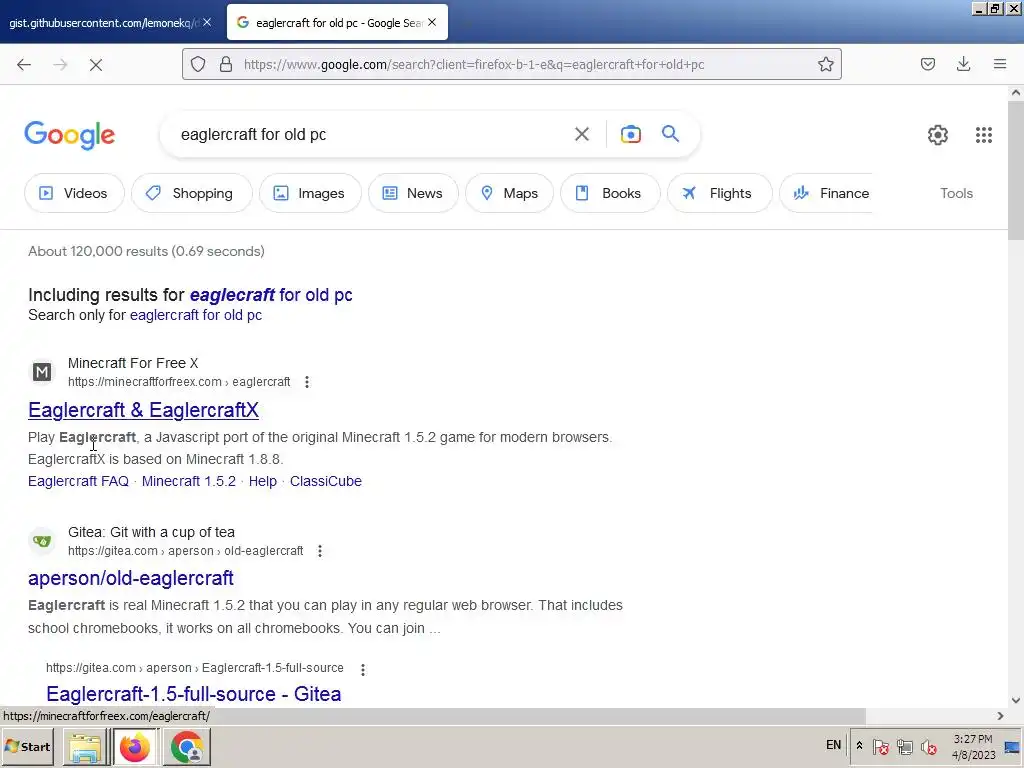Image resolution: width=1024 pixels, height=768 pixels.
Task: Show hidden tray icons arrow
Action: (x=859, y=746)
